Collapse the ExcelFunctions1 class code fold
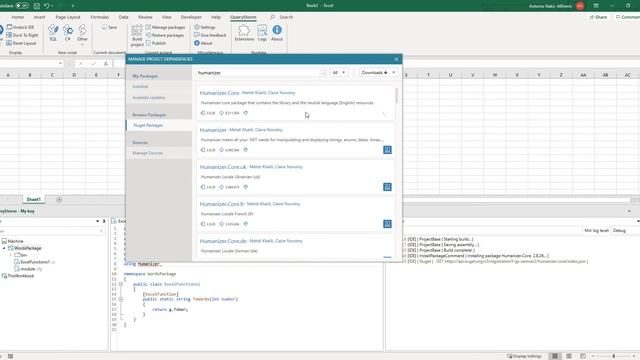Image resolution: width=640 pixels, height=360 pixels. point(121,284)
